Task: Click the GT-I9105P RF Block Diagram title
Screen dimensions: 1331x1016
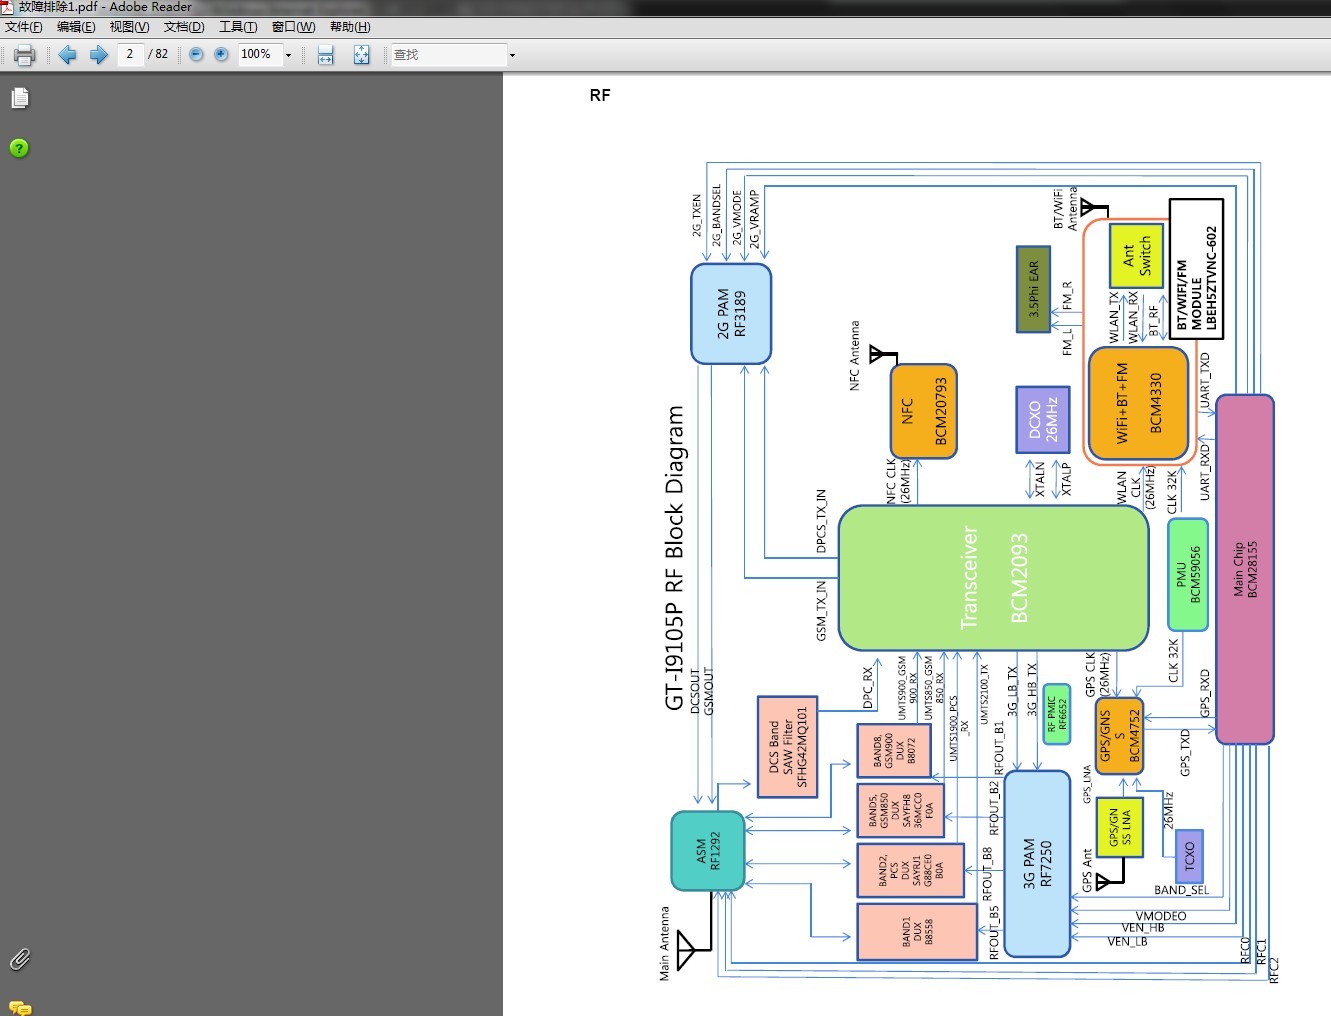Action: click(x=675, y=558)
